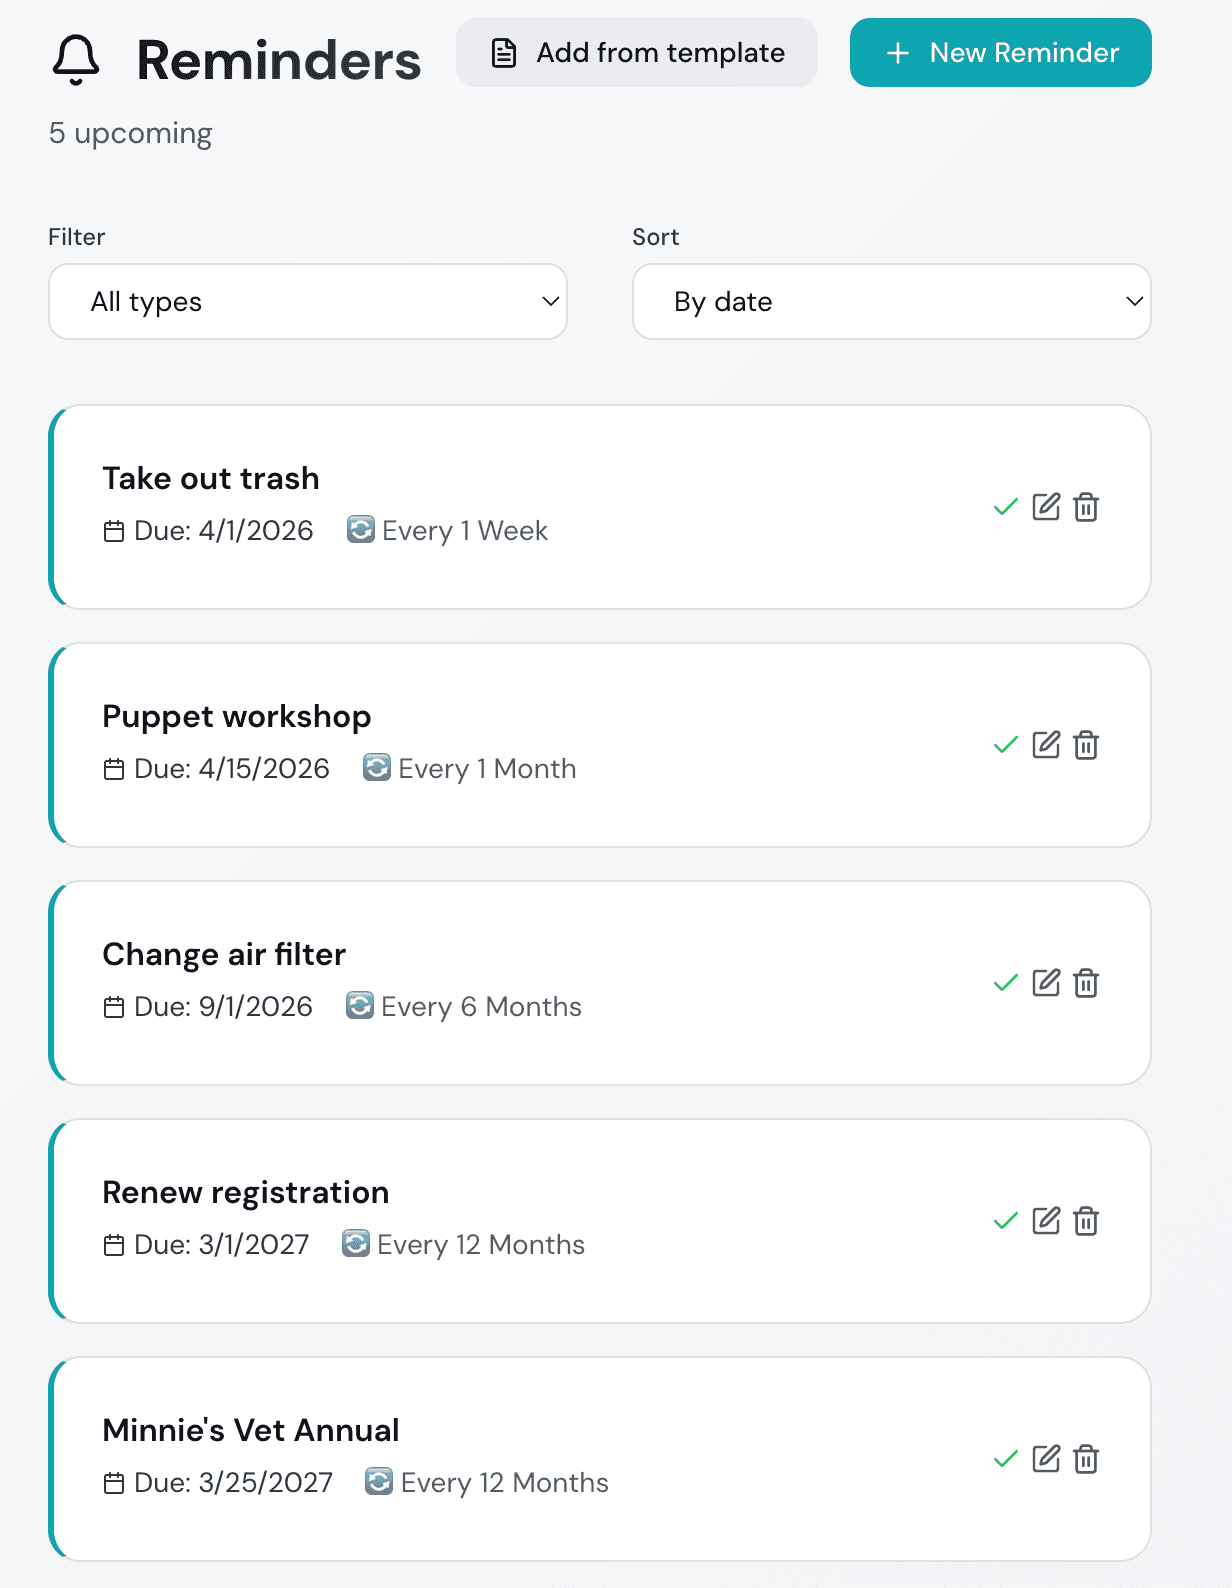
Task: Open the All types filter dropdown
Action: 308,301
